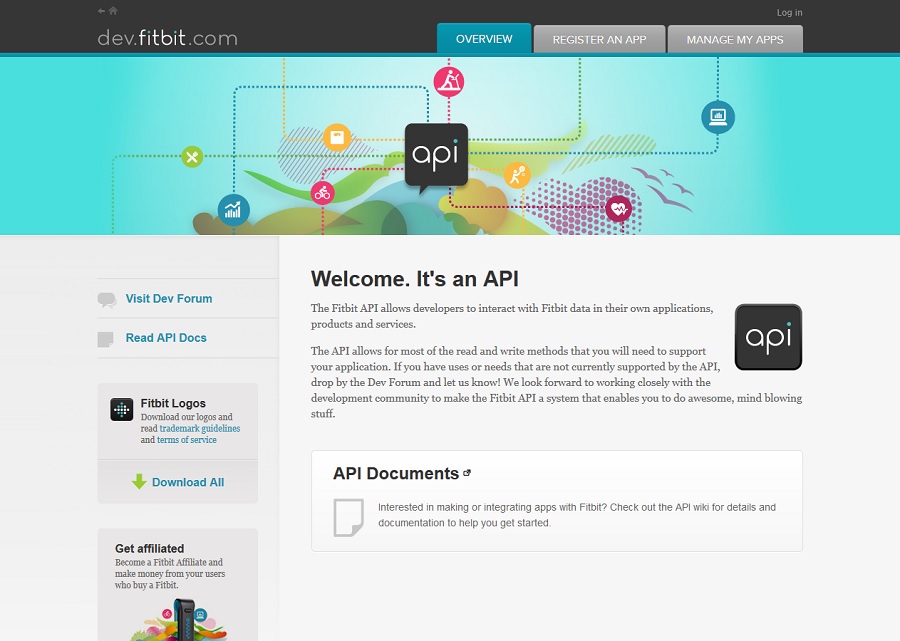The width and height of the screenshot is (900, 641).
Task: Click the dev.fitbit.com site logo
Action: (x=167, y=39)
